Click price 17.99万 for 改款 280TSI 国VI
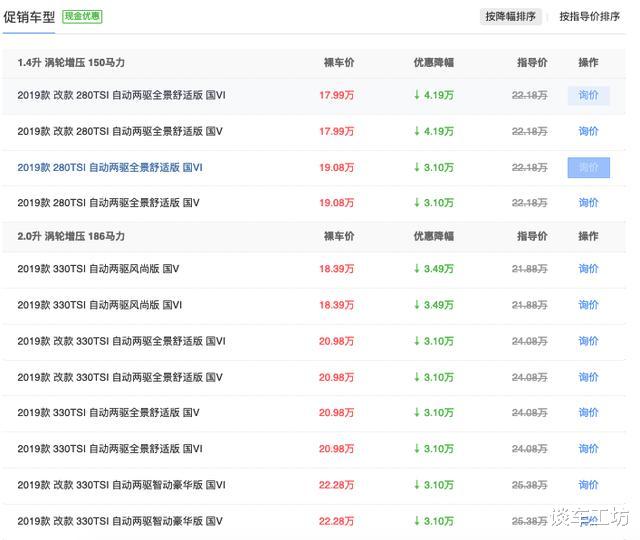640x540 pixels. tap(336, 96)
